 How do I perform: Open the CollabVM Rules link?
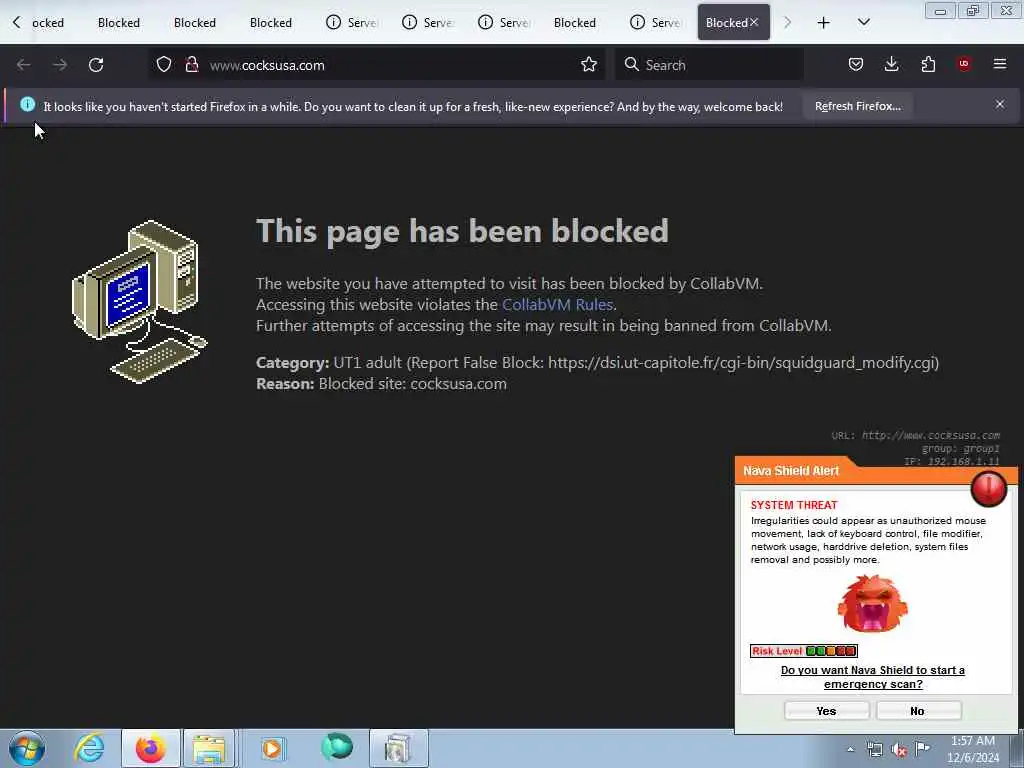(557, 304)
